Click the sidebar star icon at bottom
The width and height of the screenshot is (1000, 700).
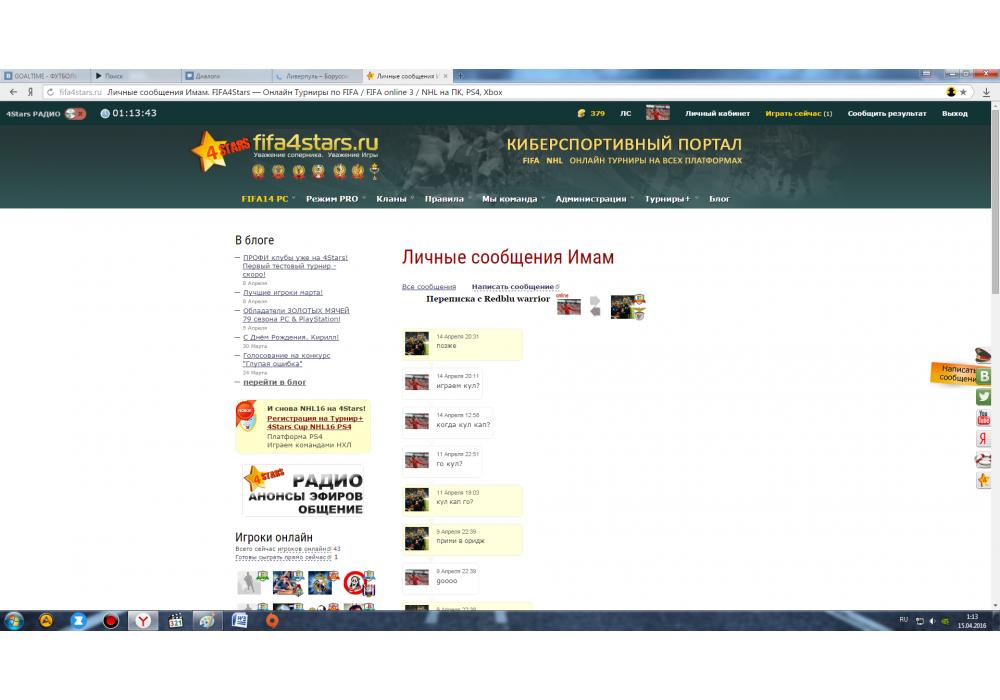click(983, 480)
